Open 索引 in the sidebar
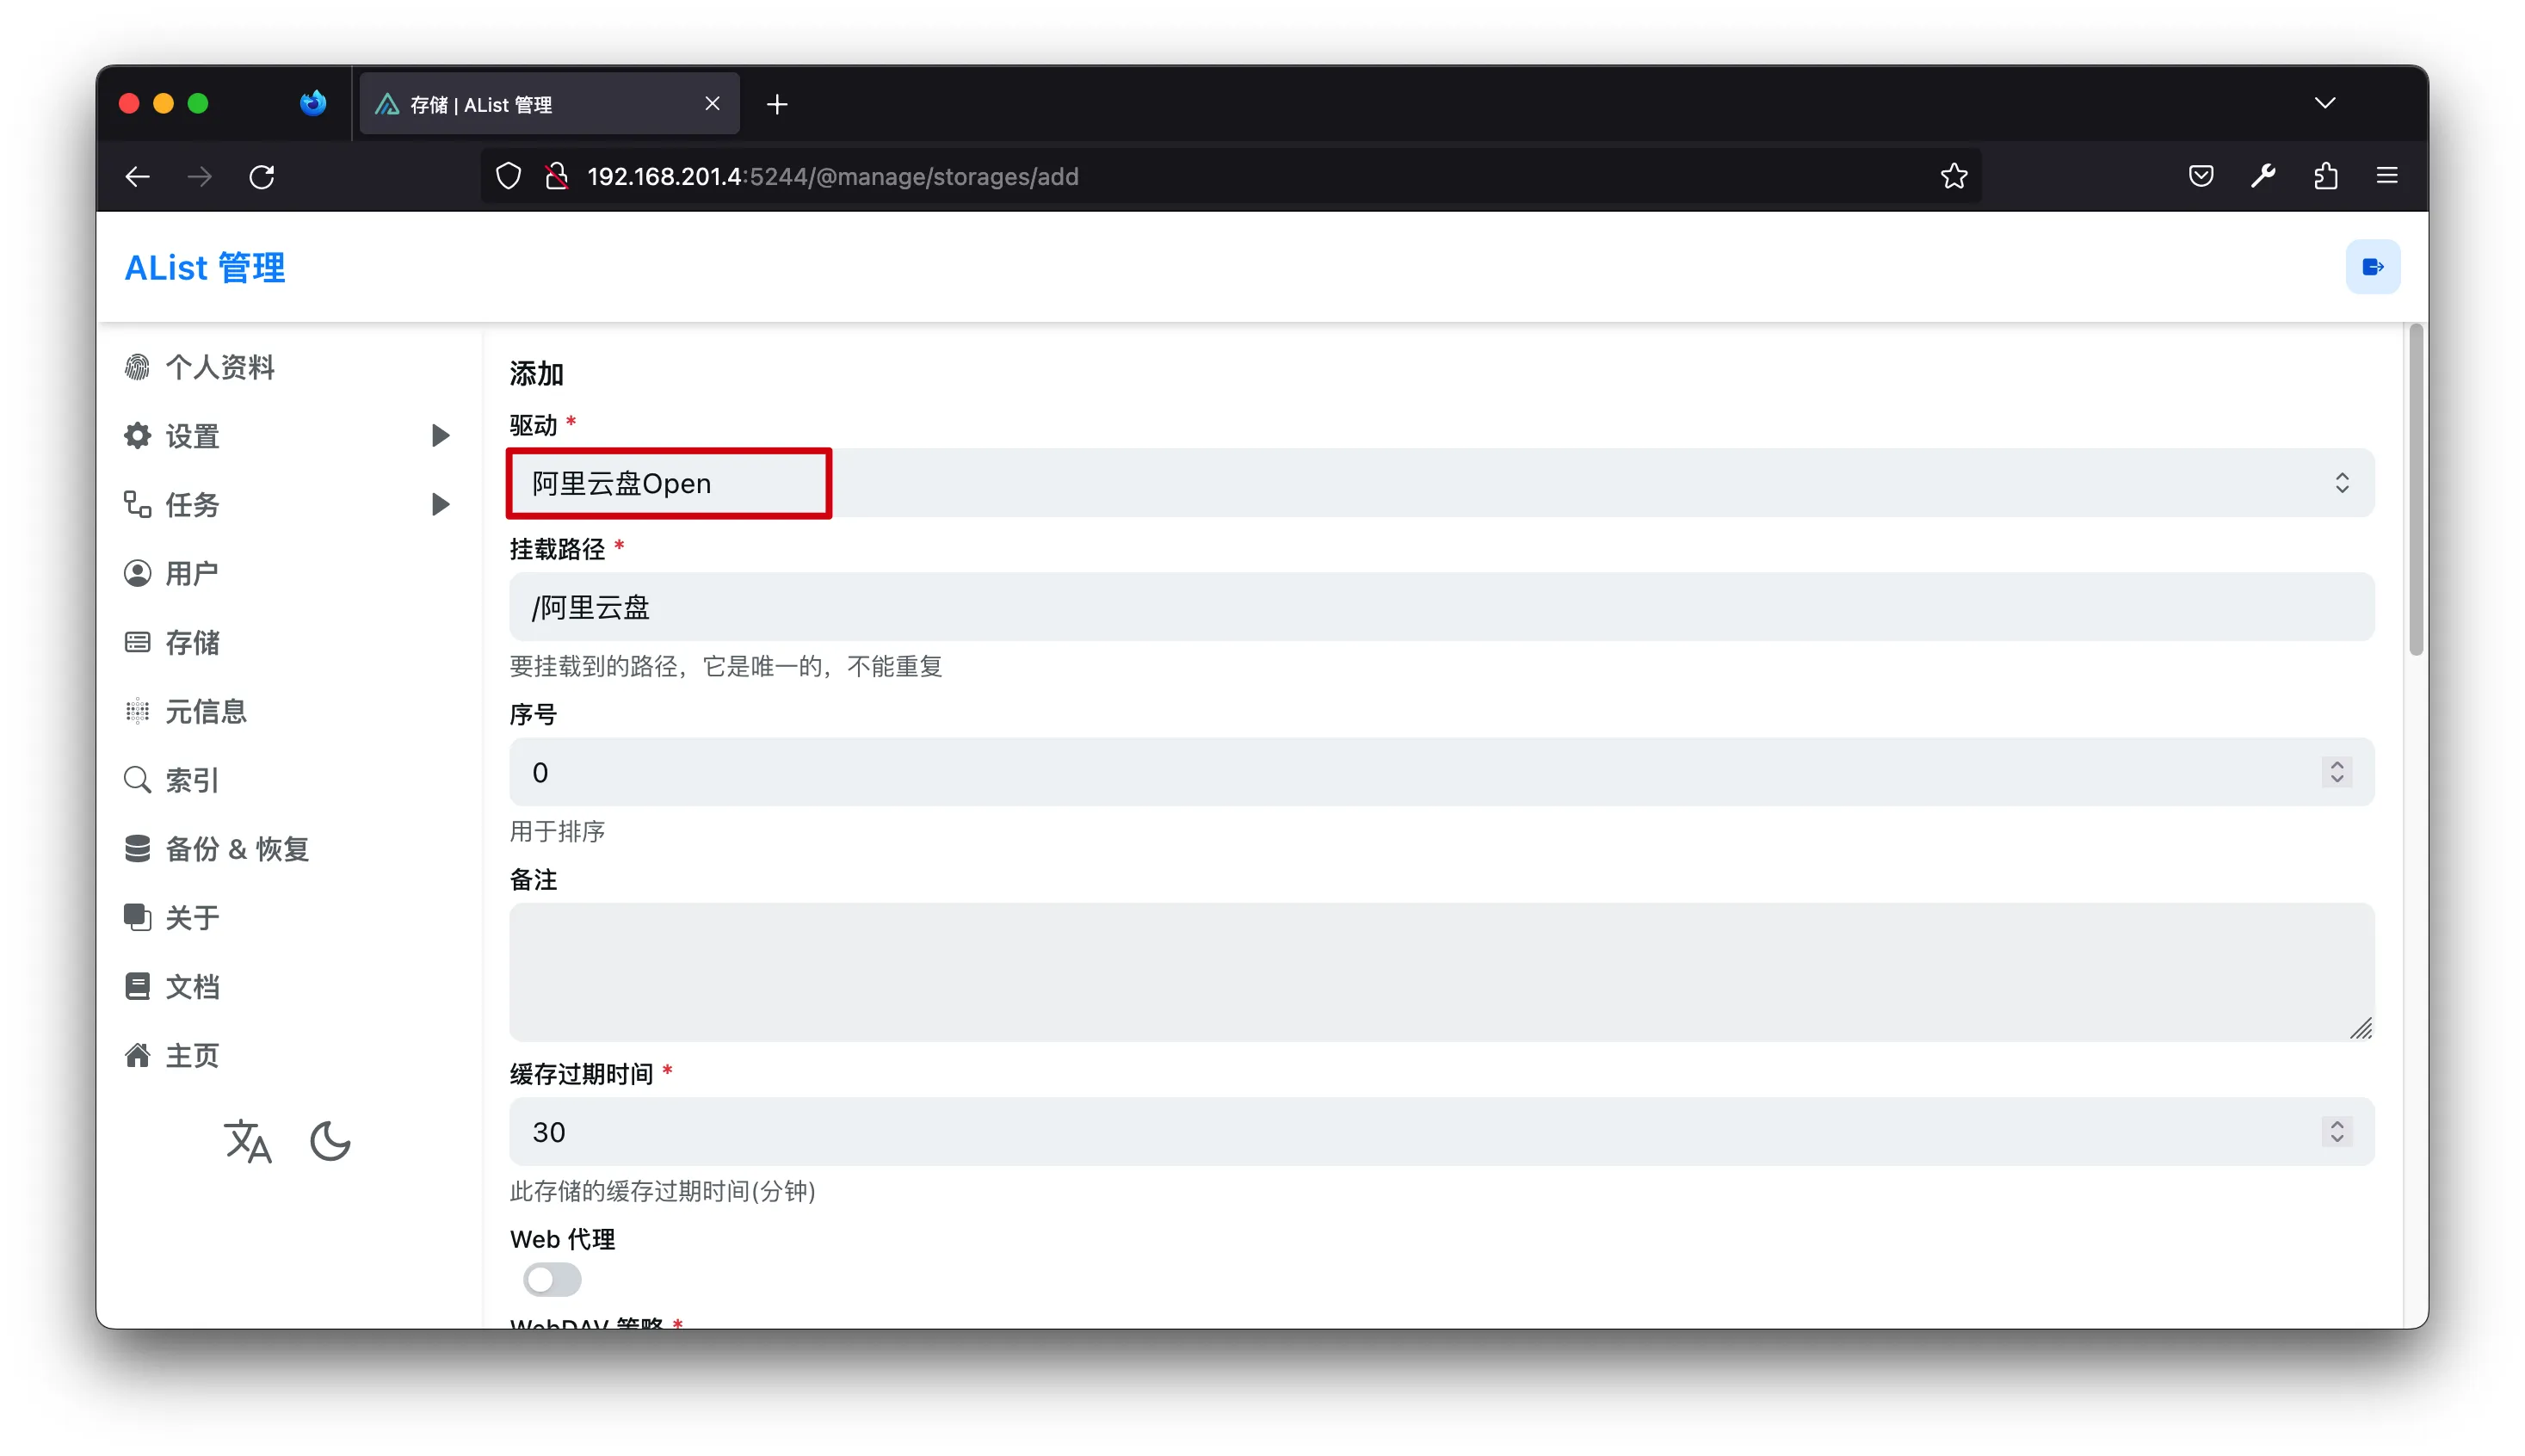This screenshot has height=1456, width=2525. tap(192, 780)
